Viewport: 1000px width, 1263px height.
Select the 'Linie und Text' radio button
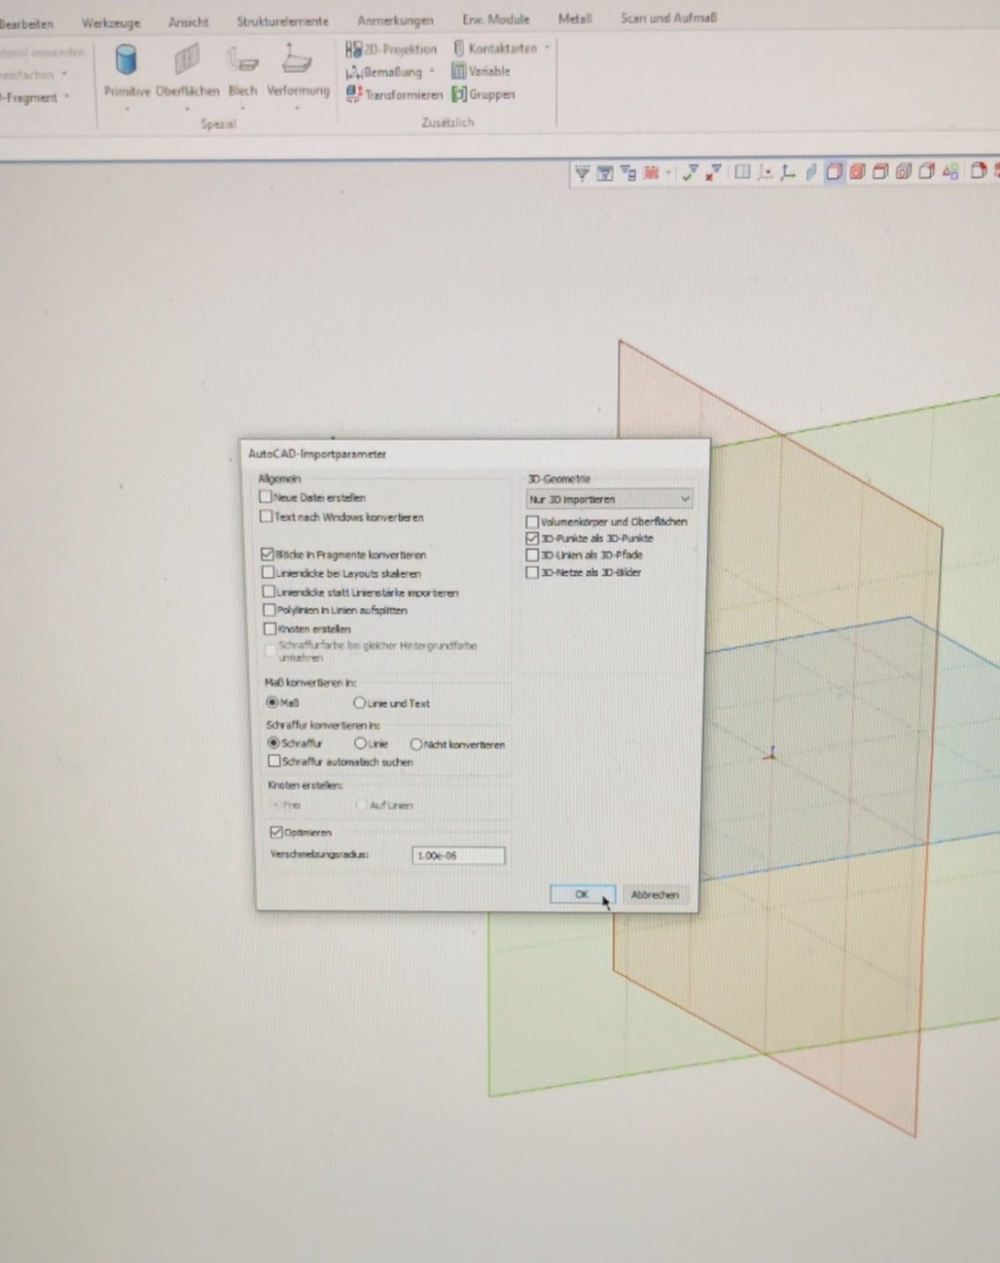[359, 703]
